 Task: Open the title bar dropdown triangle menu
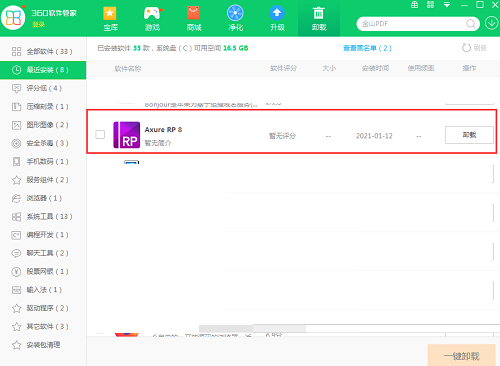coord(447,5)
